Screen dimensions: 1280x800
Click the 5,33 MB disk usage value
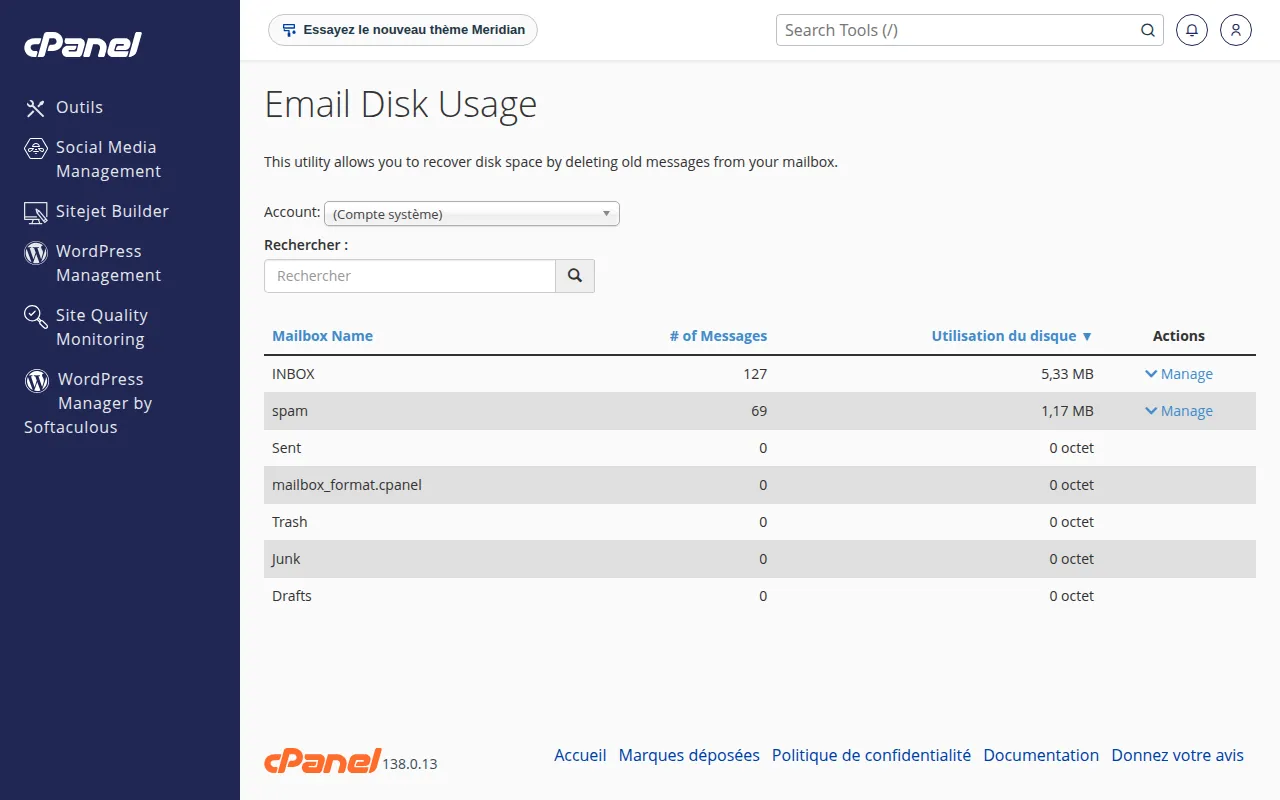1067,374
